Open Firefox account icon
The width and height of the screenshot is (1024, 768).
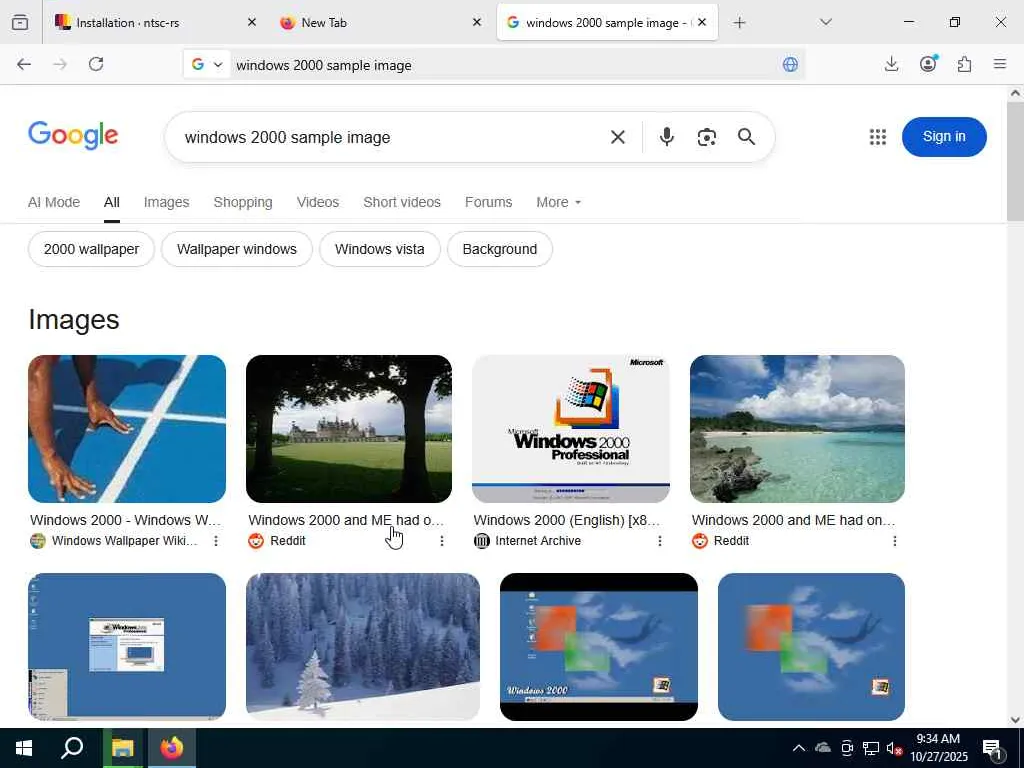point(928,63)
